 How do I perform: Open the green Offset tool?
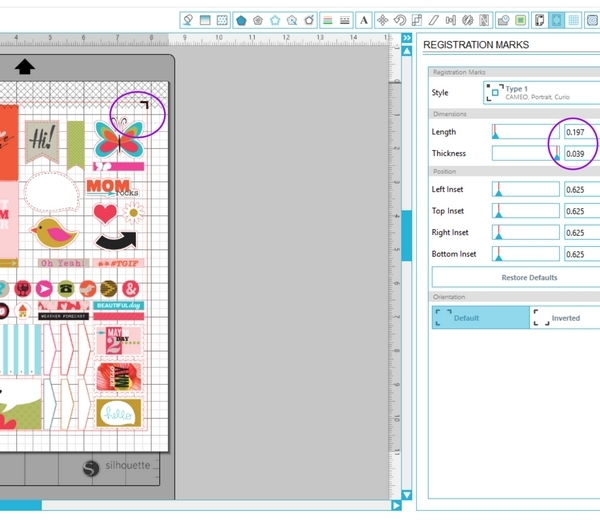tap(520, 20)
